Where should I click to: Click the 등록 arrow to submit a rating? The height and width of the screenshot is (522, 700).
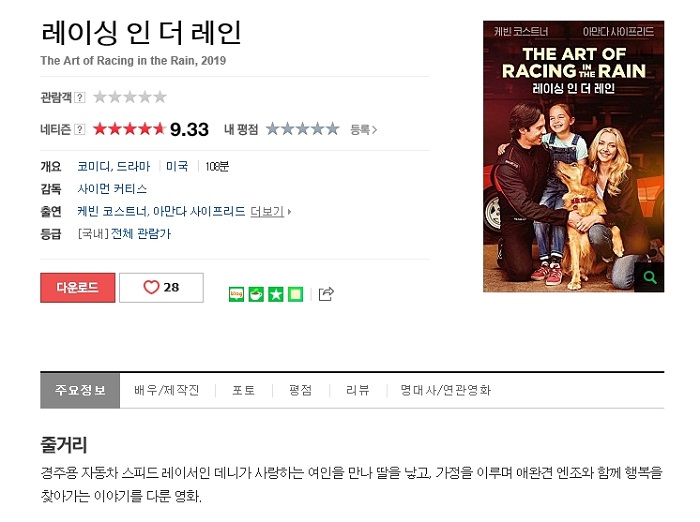point(363,130)
